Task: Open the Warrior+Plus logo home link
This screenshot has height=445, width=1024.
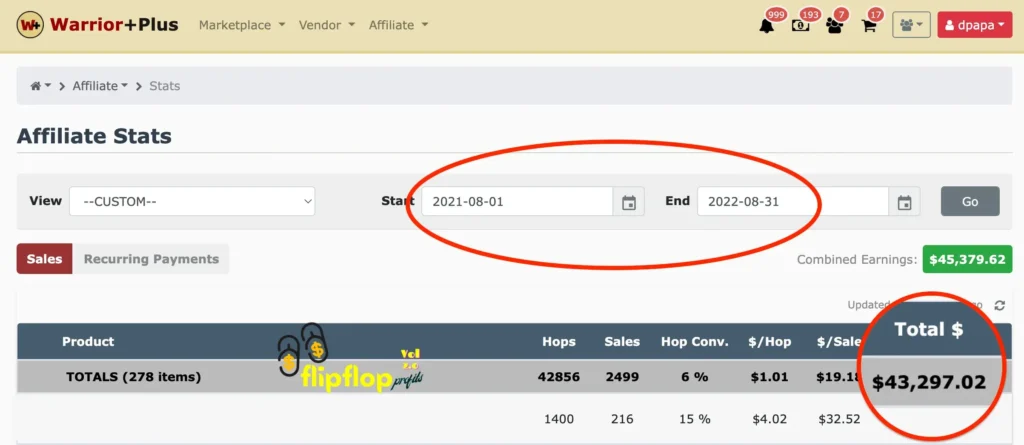Action: tap(97, 25)
